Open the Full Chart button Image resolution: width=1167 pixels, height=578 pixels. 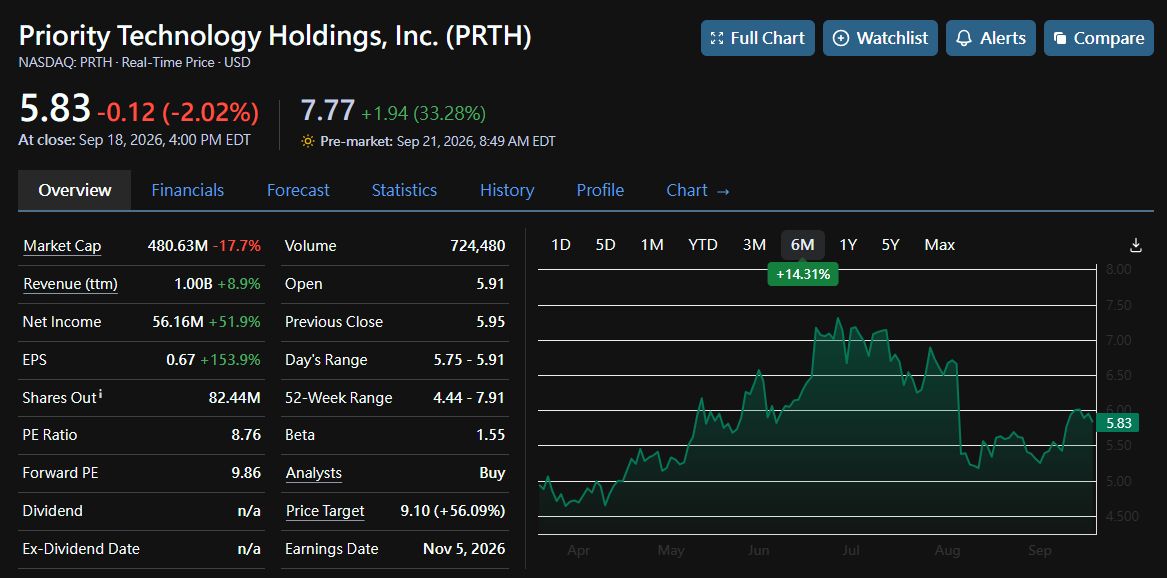[x=758, y=38]
